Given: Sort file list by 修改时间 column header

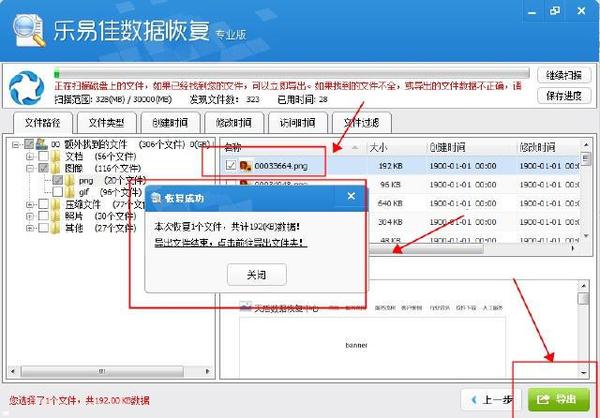Looking at the screenshot, I should 548,147.
